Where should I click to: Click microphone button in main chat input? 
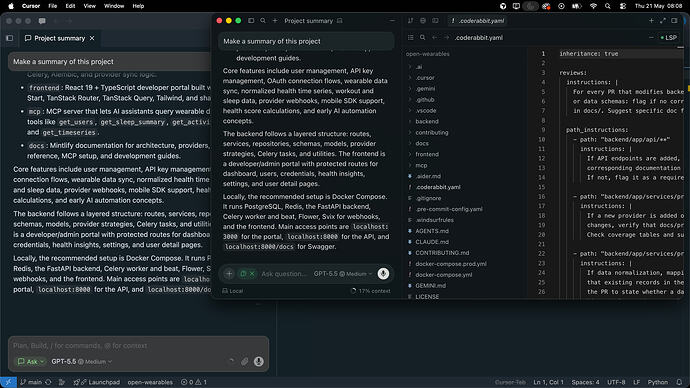259,362
